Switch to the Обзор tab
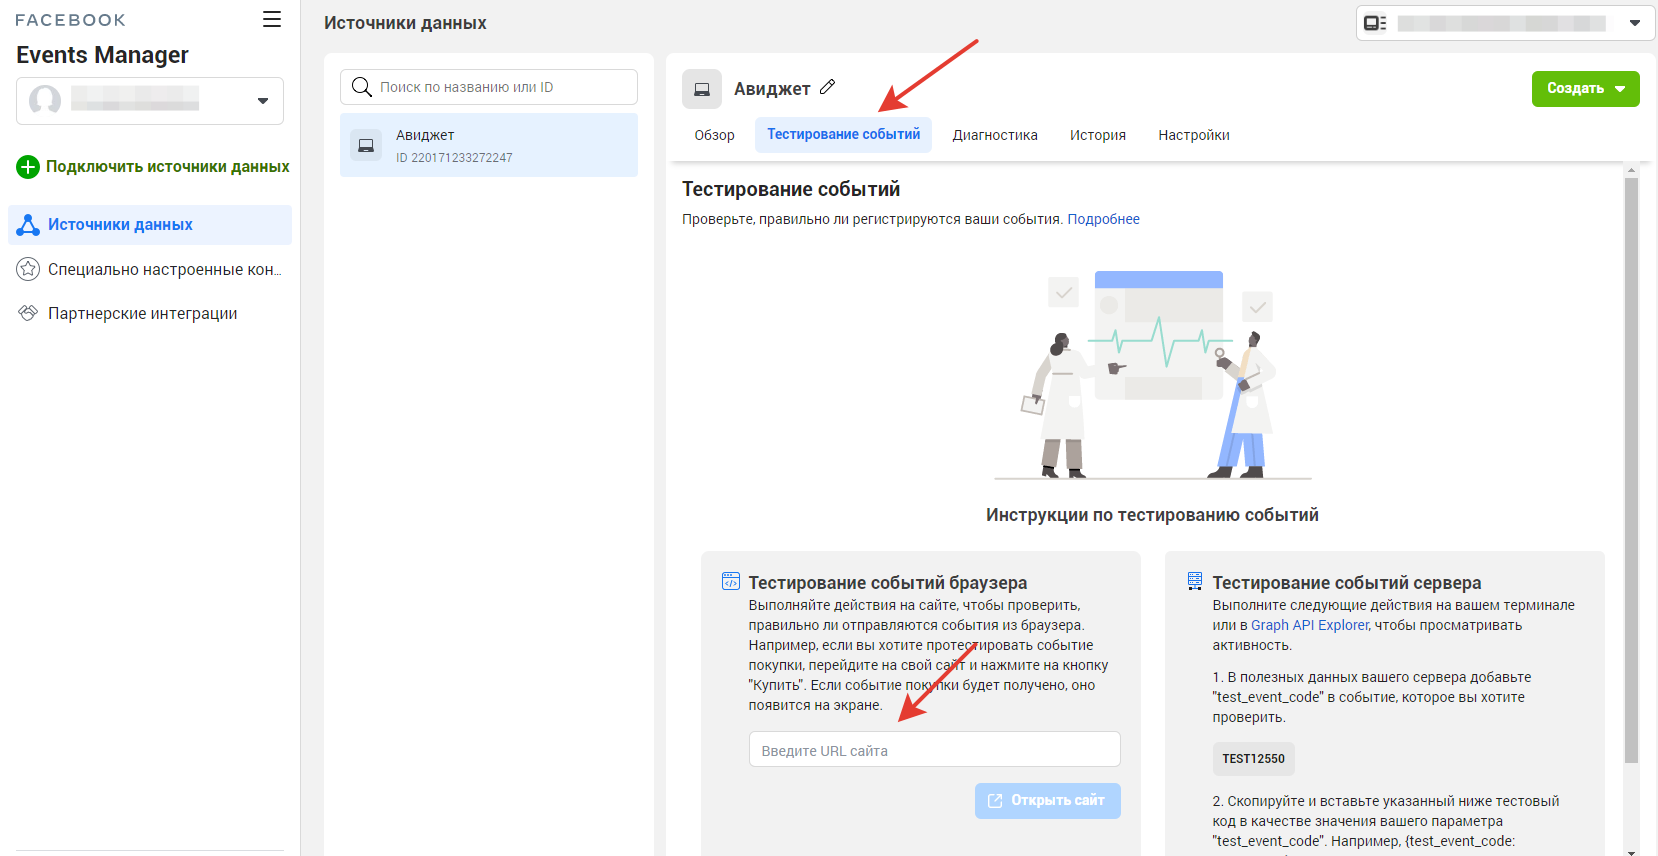This screenshot has height=856, width=1658. pos(715,135)
